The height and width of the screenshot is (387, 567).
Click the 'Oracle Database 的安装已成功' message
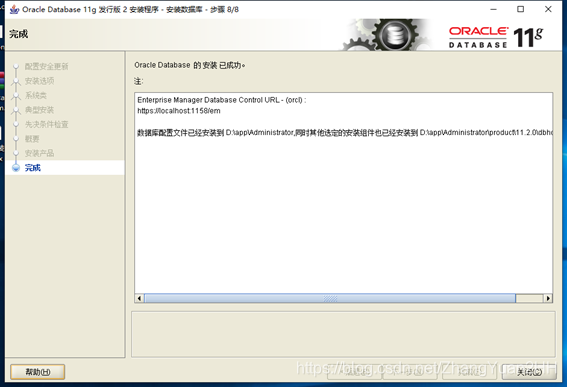[189, 65]
